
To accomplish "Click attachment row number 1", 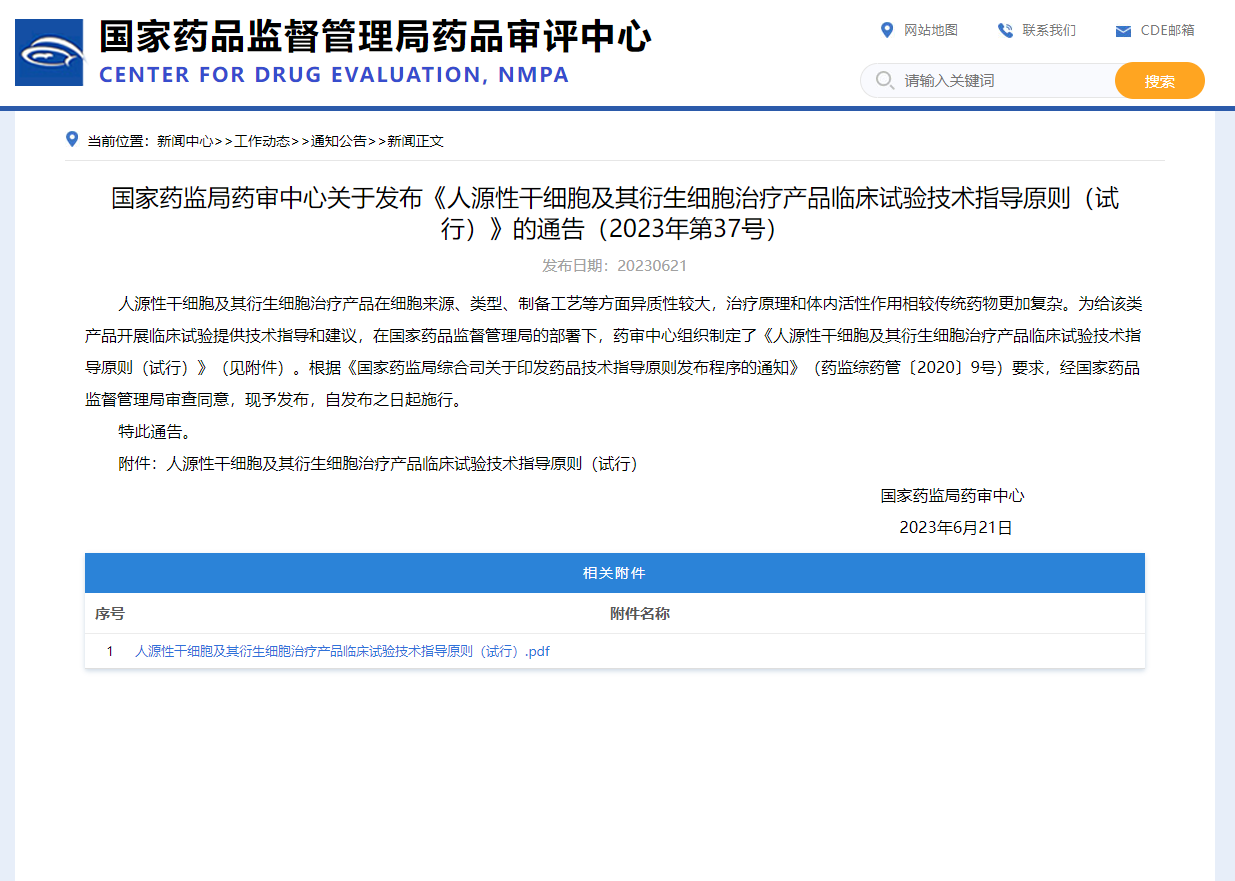I will tap(110, 651).
